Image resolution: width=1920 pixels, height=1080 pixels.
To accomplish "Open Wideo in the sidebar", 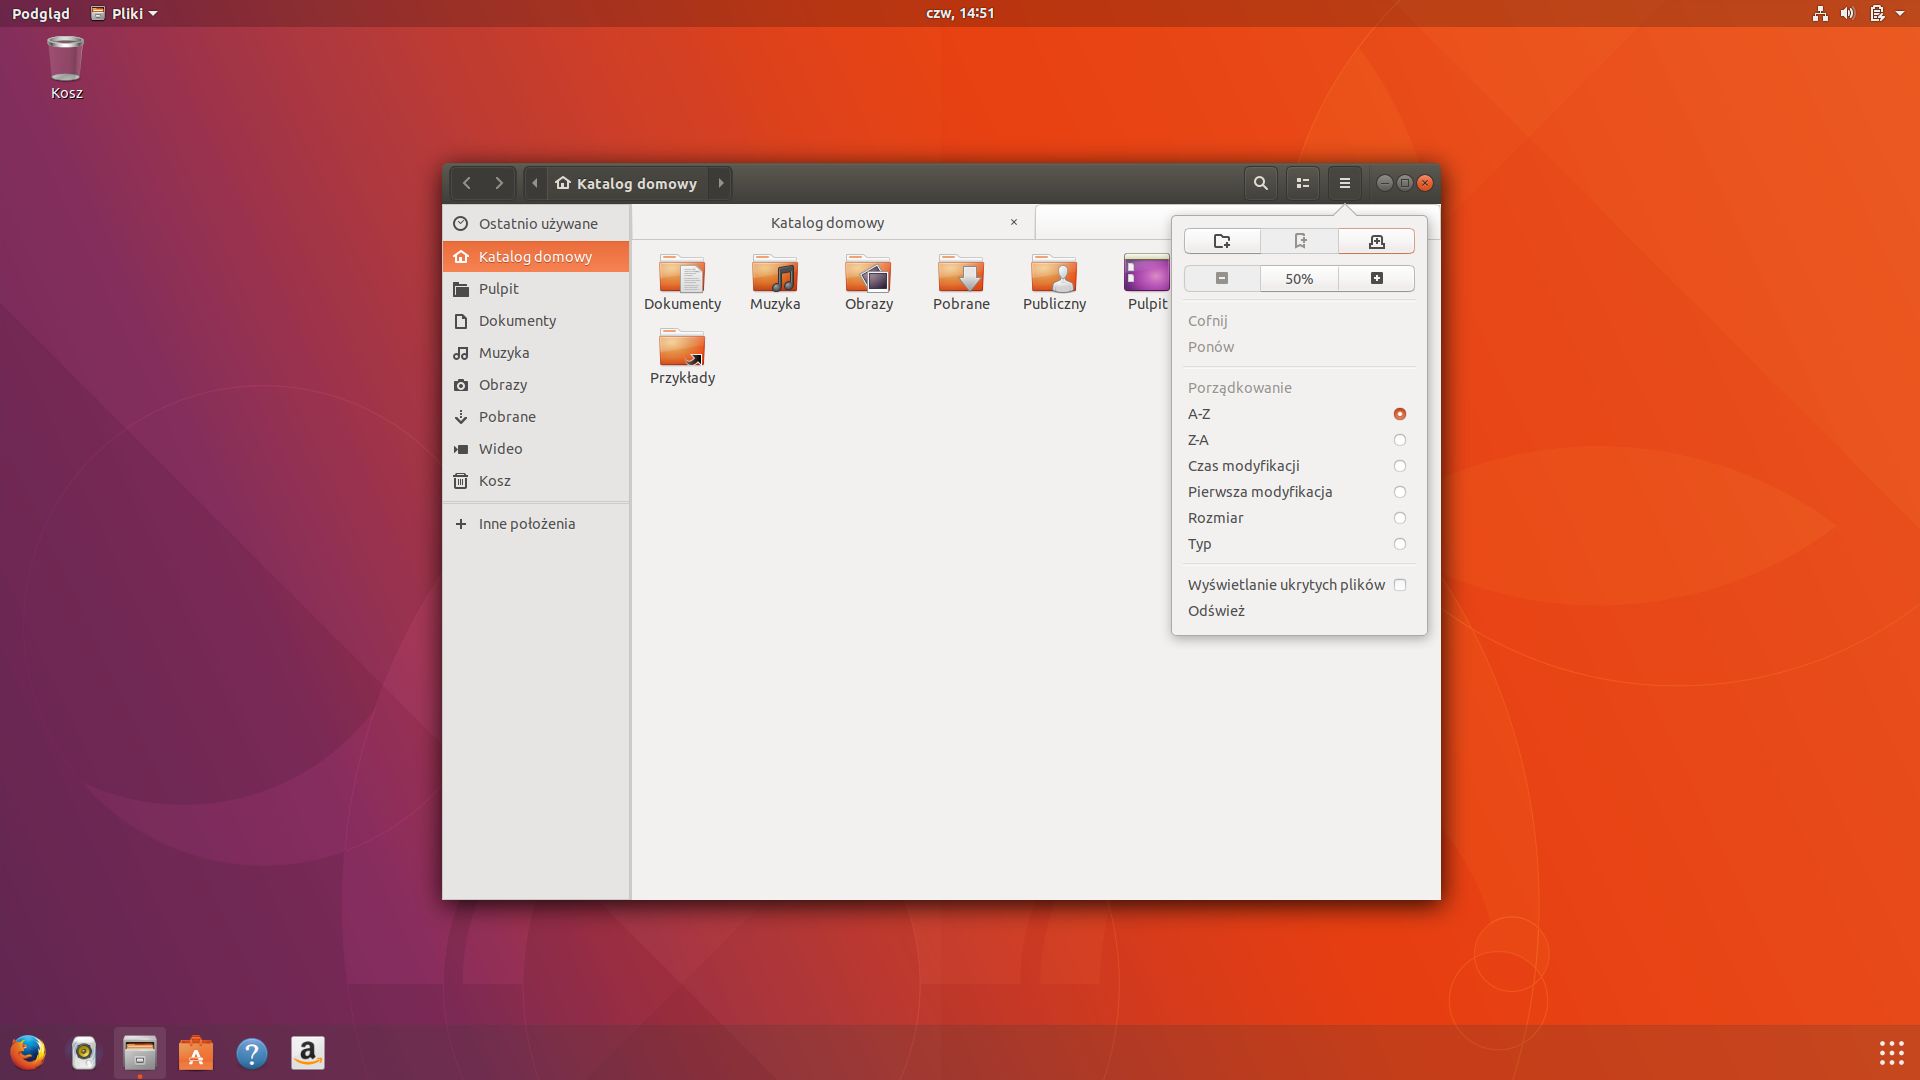I will (x=500, y=449).
